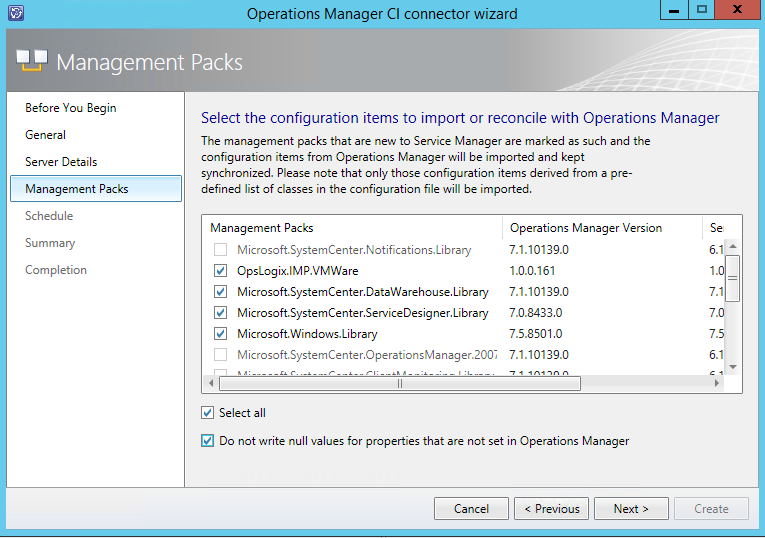Open the General wizard step
This screenshot has height=538, width=765.
(x=46, y=135)
